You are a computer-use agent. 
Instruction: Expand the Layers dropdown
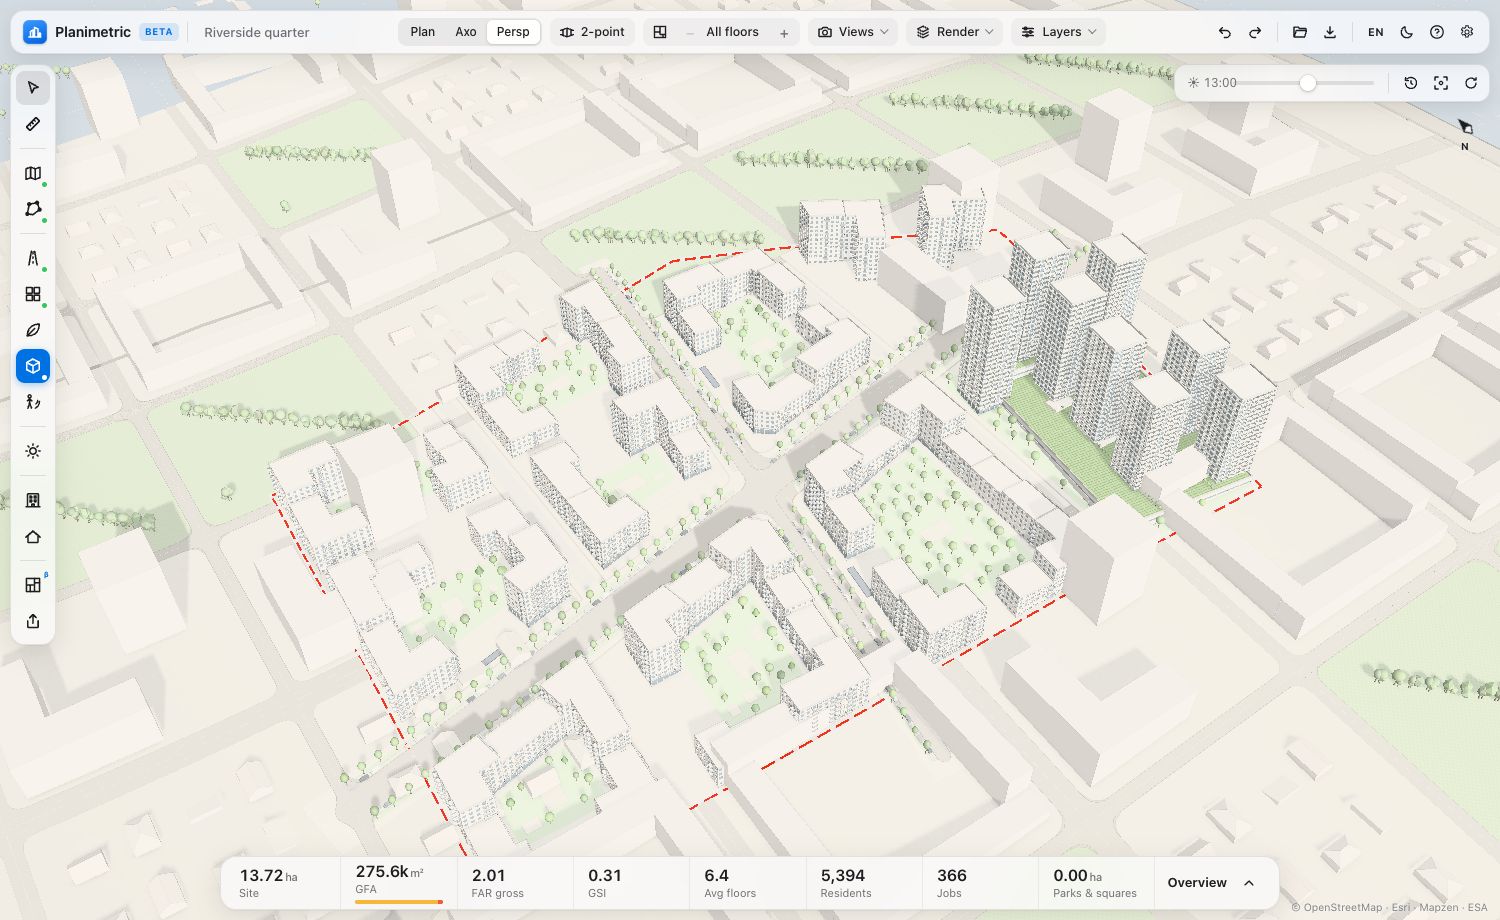[x=1059, y=32]
